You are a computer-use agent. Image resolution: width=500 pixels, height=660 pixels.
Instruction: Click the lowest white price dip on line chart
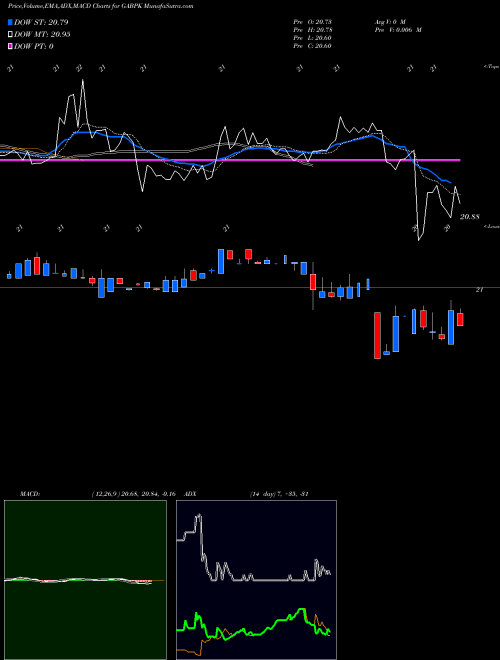tap(419, 240)
